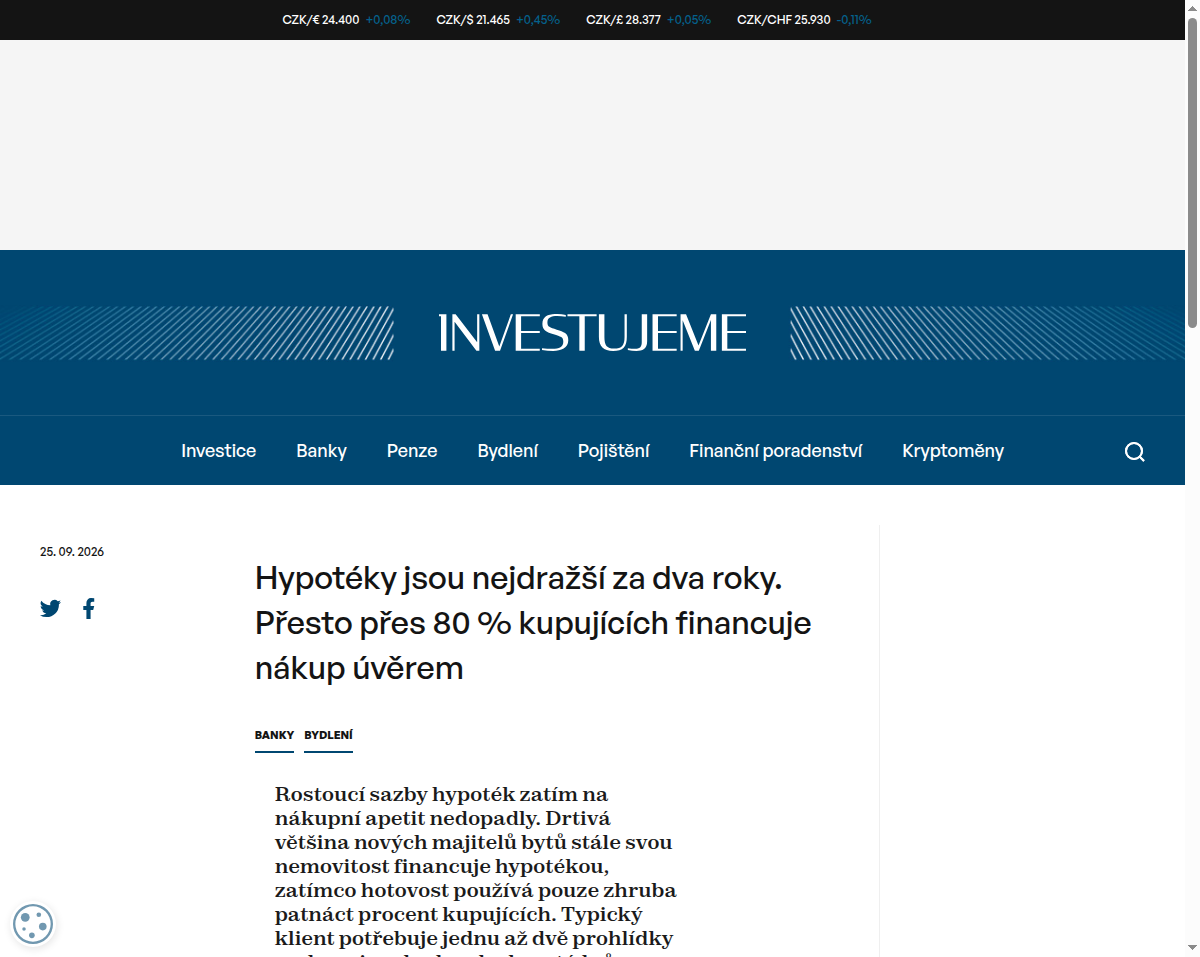1200x957 pixels.
Task: Click the CZK/£ 28.377 exchange rate
Action: click(x=623, y=19)
